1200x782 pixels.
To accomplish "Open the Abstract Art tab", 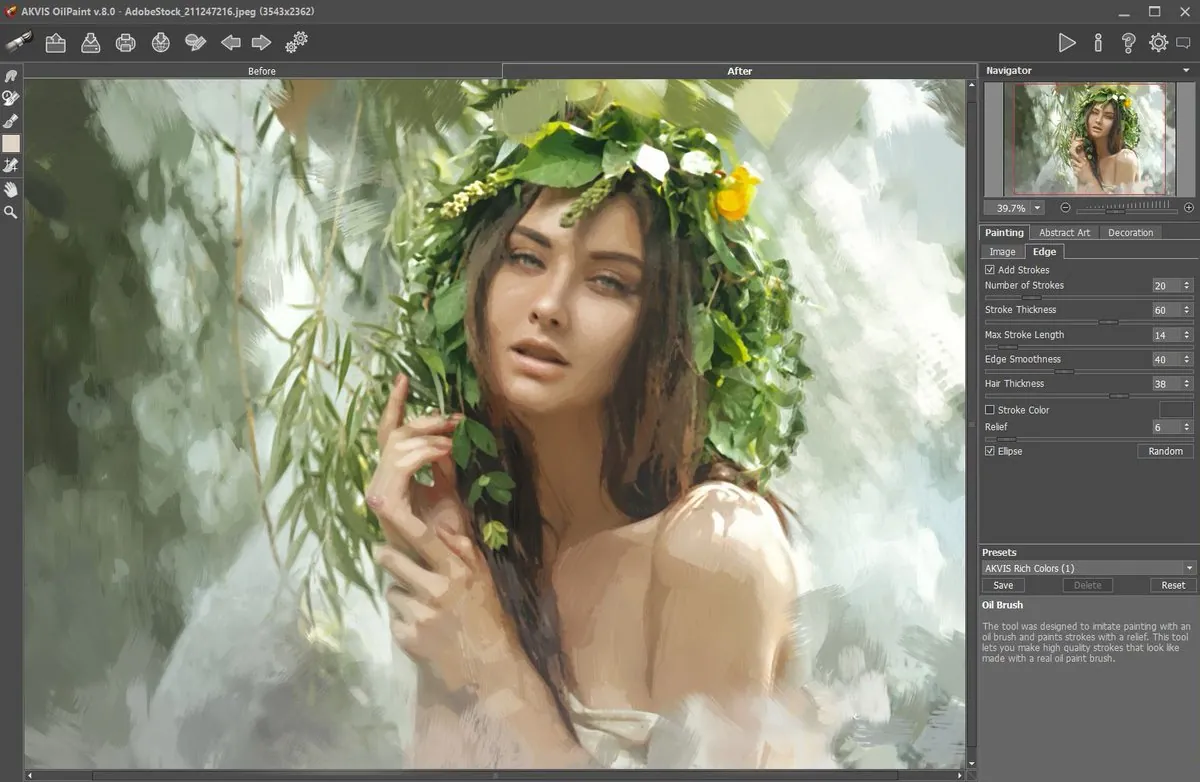I will pyautogui.click(x=1064, y=232).
